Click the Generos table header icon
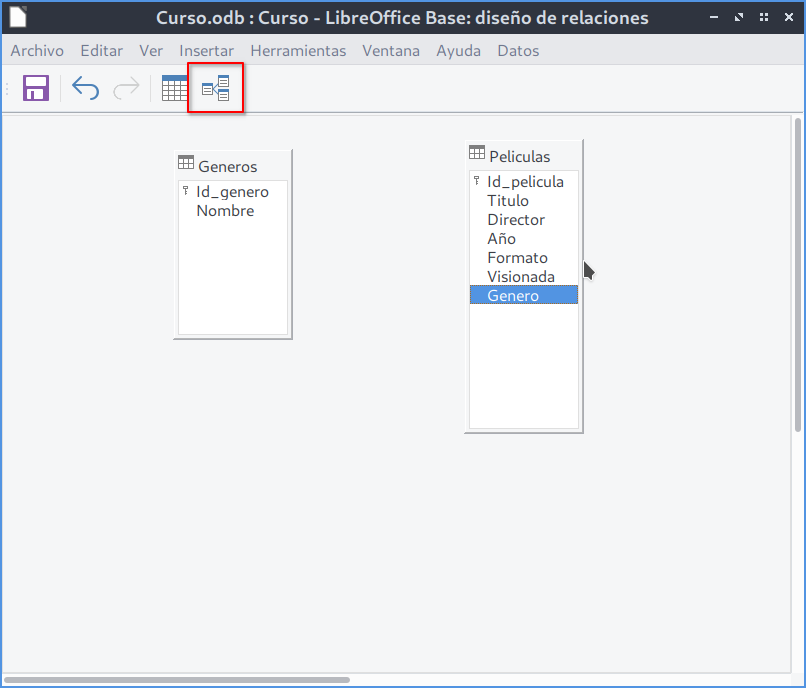The image size is (806, 688). click(x=186, y=164)
